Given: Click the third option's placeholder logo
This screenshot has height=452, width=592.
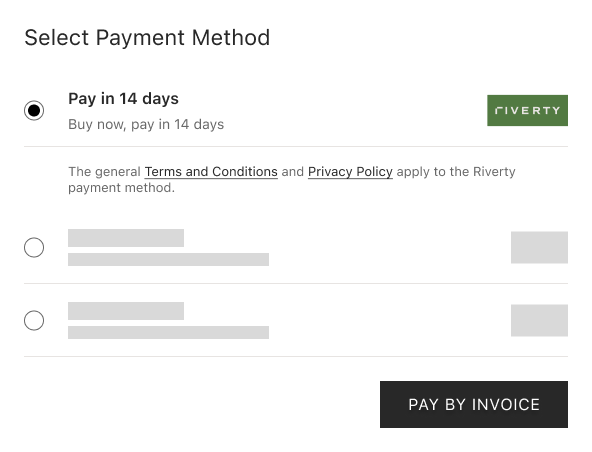Looking at the screenshot, I should point(539,320).
